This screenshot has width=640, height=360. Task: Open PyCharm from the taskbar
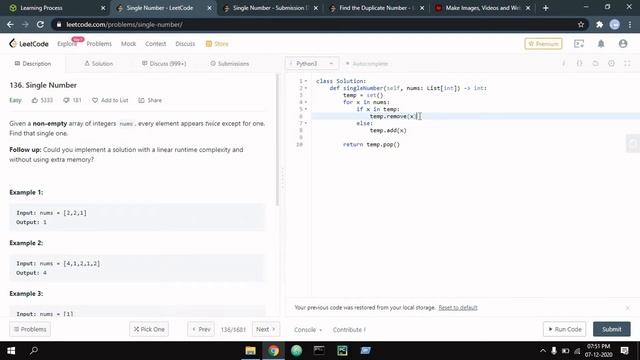342,351
